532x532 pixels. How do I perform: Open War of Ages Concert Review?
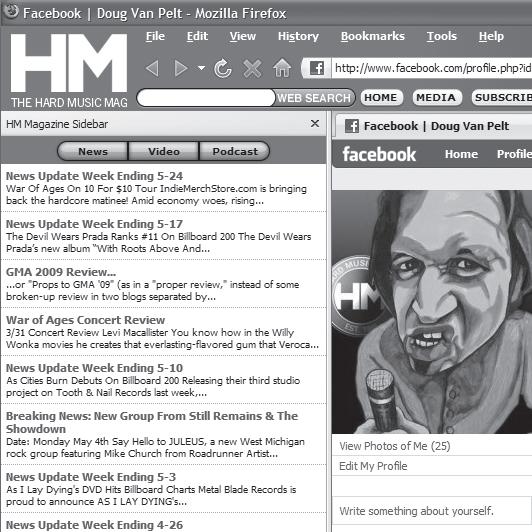(86, 320)
